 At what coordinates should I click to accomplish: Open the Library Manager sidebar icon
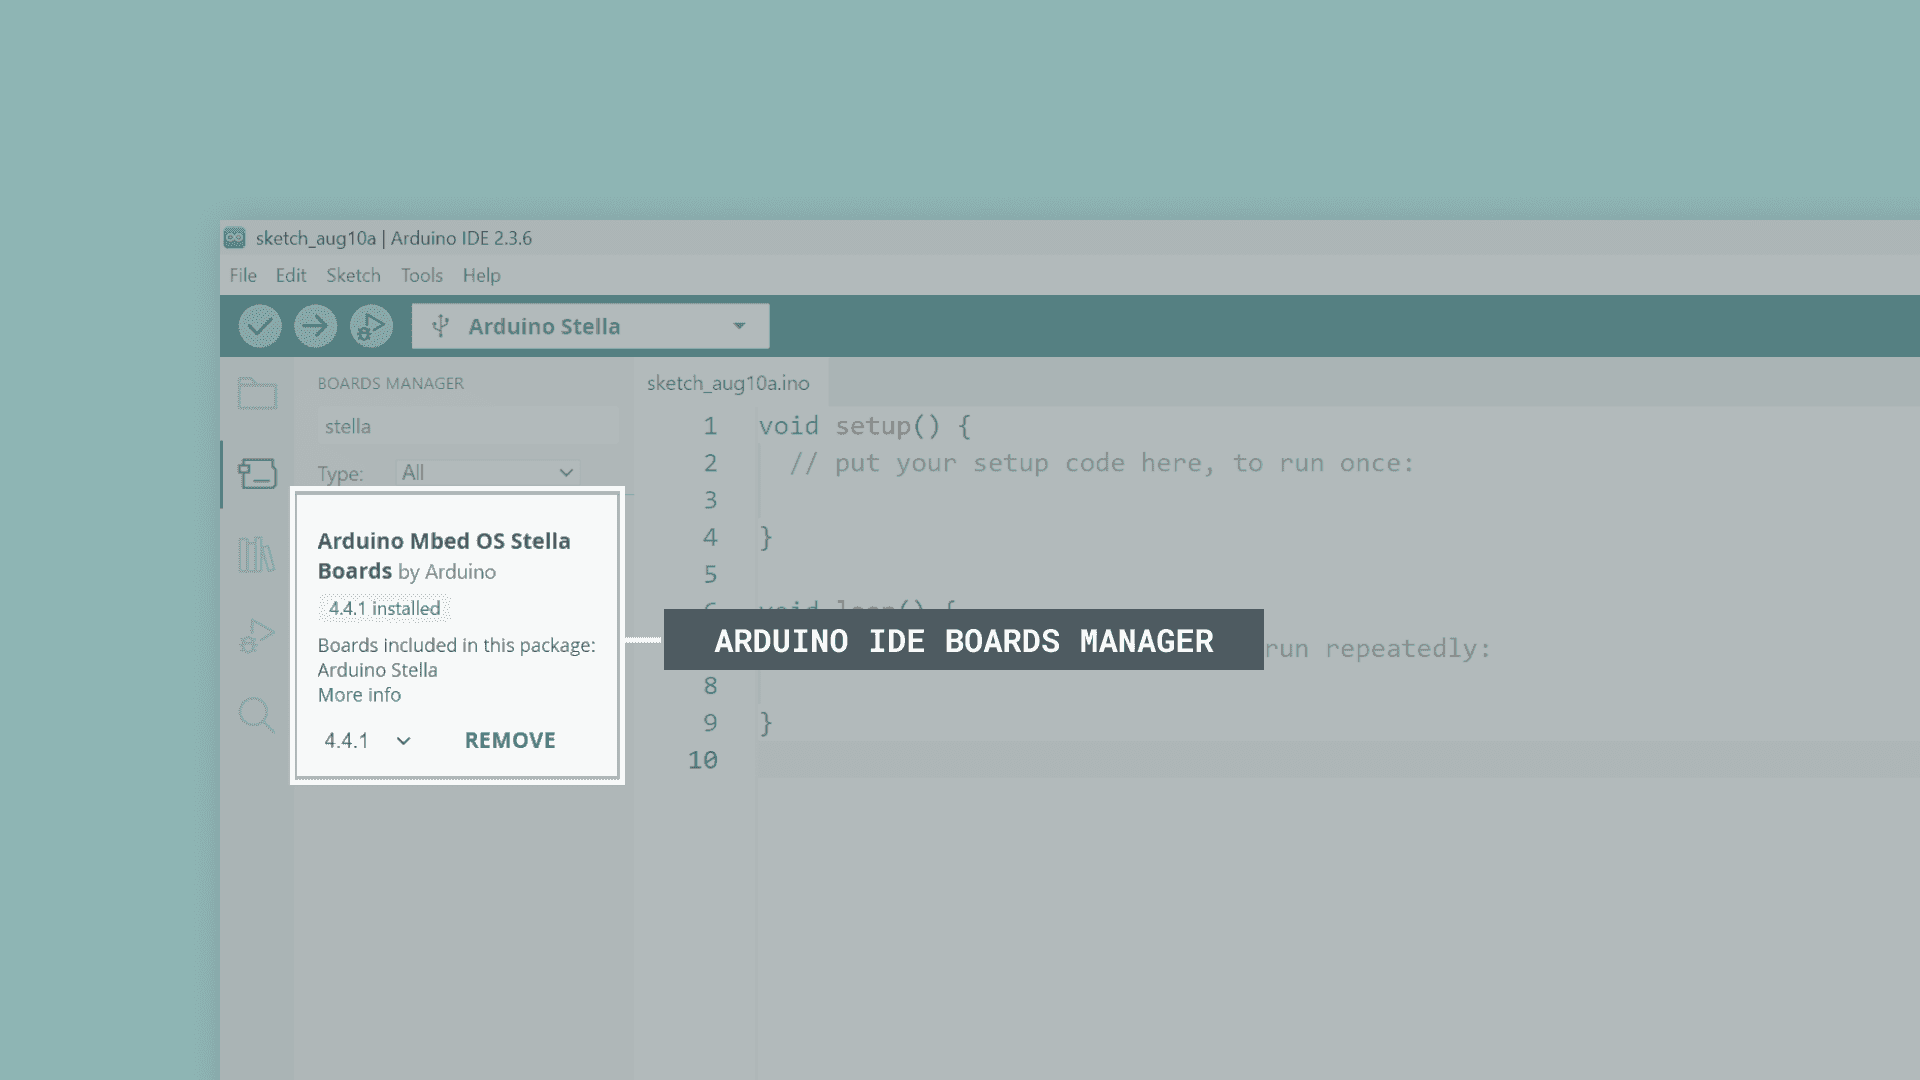click(257, 555)
